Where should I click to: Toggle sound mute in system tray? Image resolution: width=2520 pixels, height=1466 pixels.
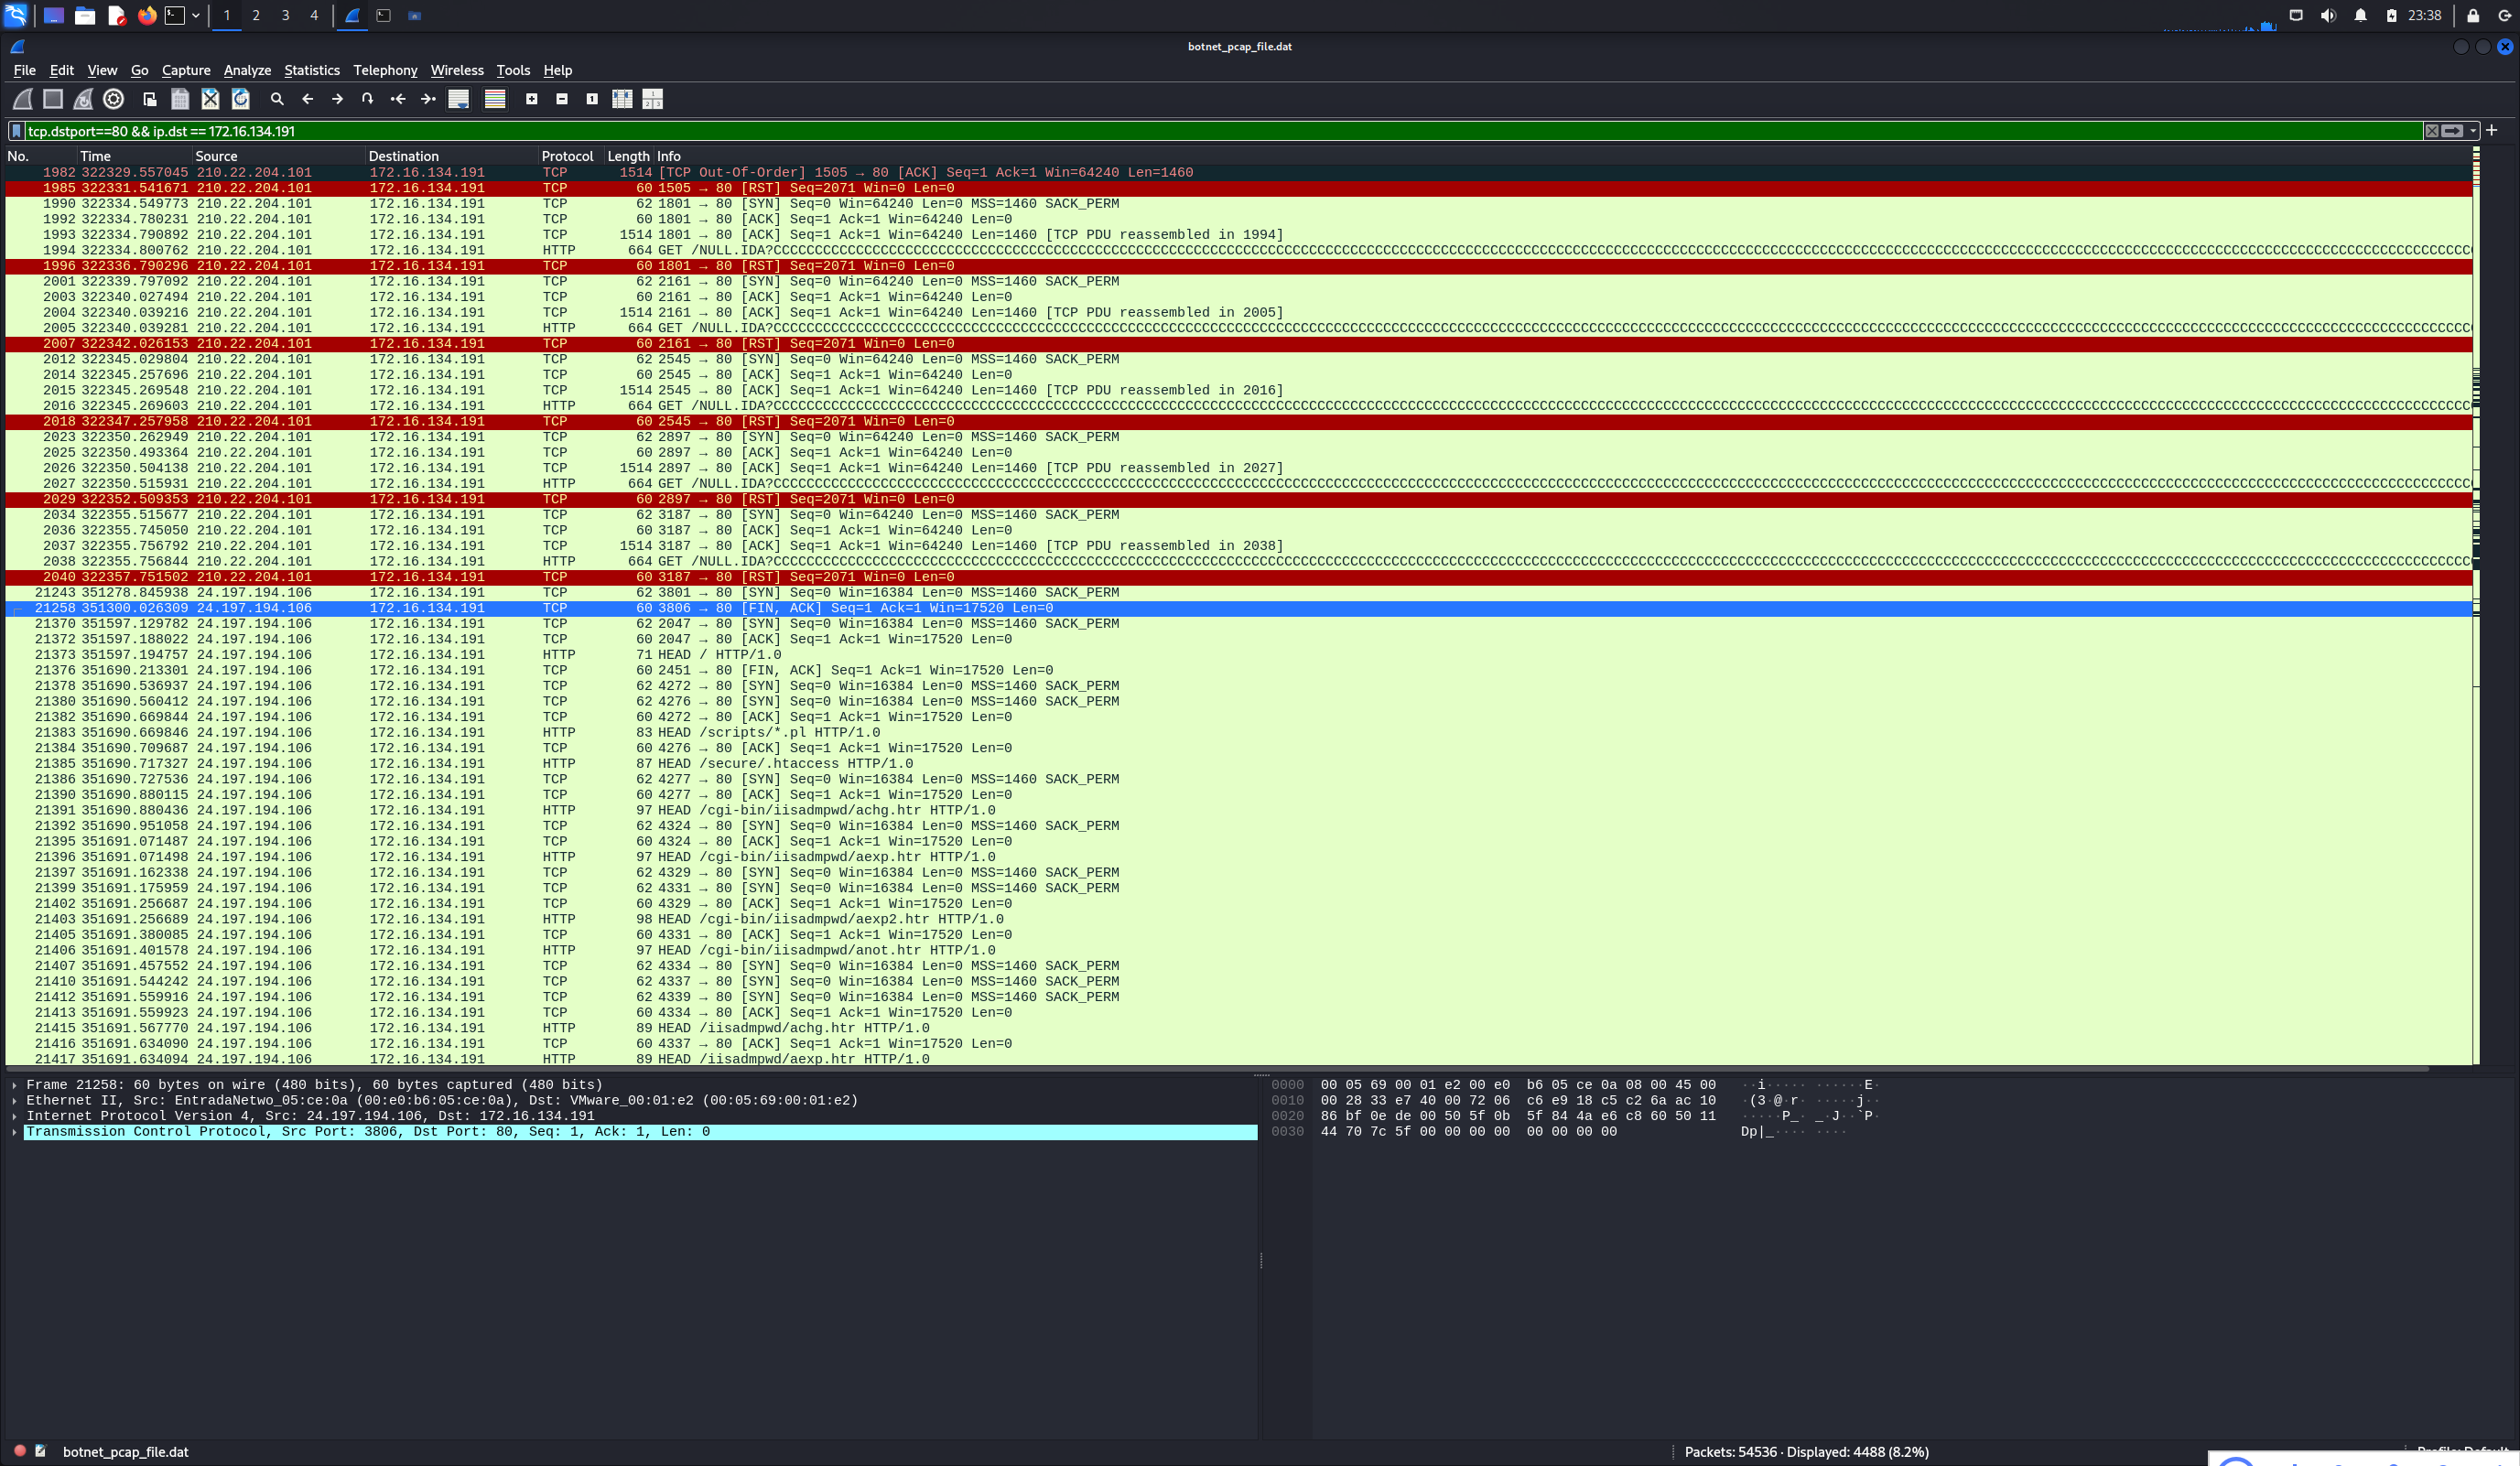2328,15
